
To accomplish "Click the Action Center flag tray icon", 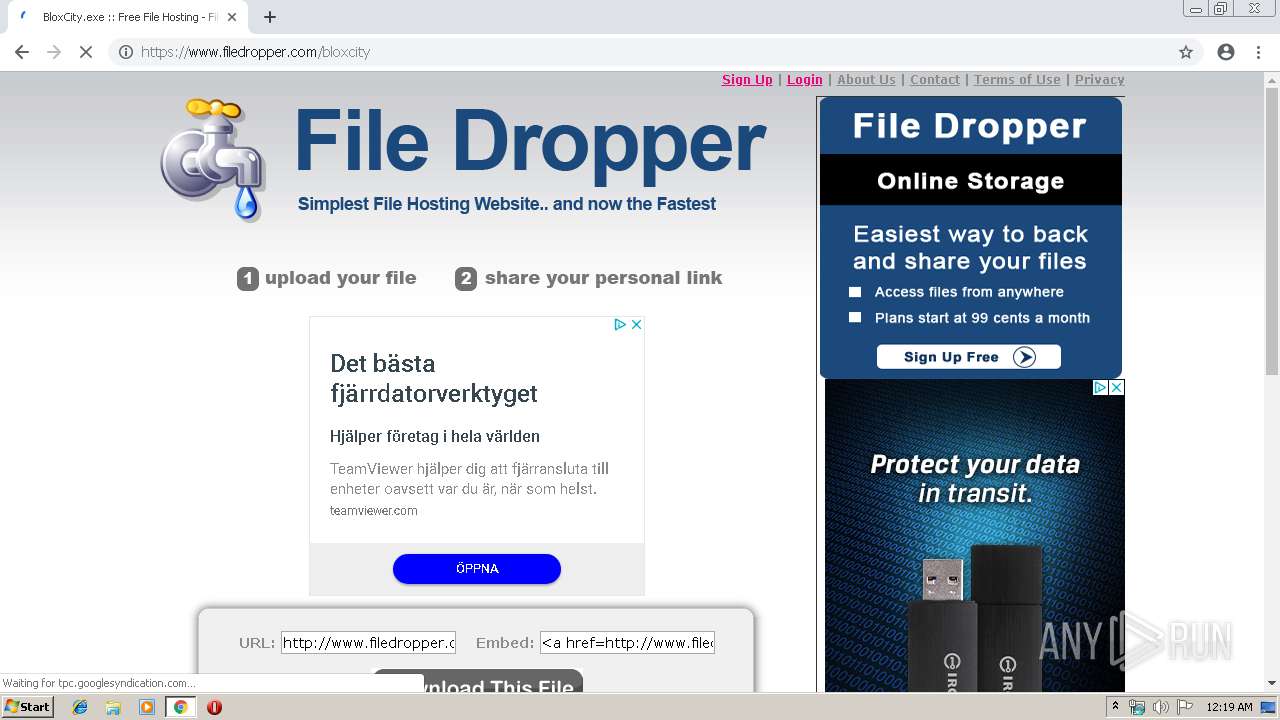I will click(1183, 707).
